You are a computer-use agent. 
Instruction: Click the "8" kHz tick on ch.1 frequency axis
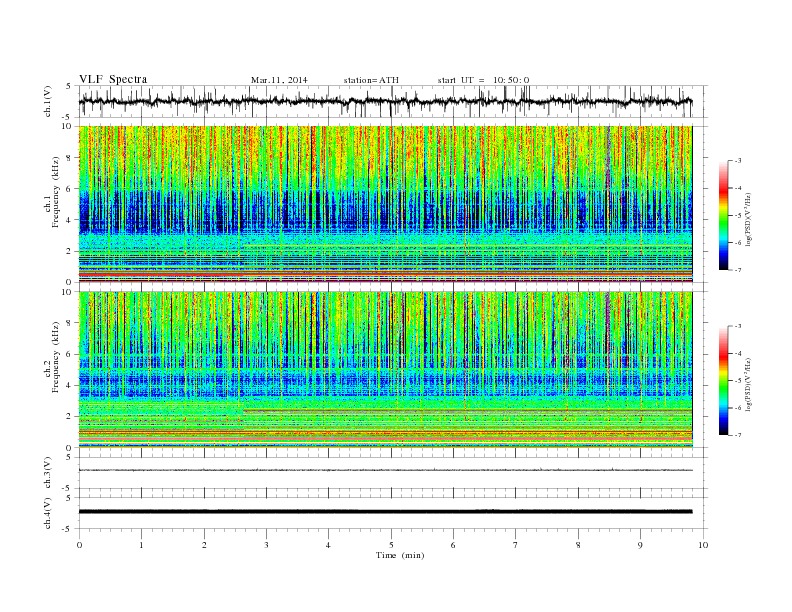click(70, 158)
